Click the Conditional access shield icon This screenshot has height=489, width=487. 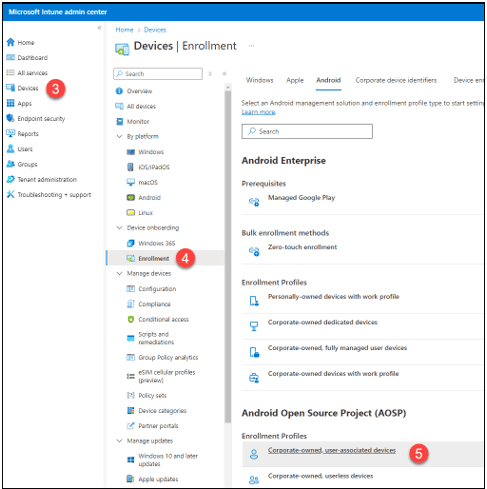pos(131,319)
